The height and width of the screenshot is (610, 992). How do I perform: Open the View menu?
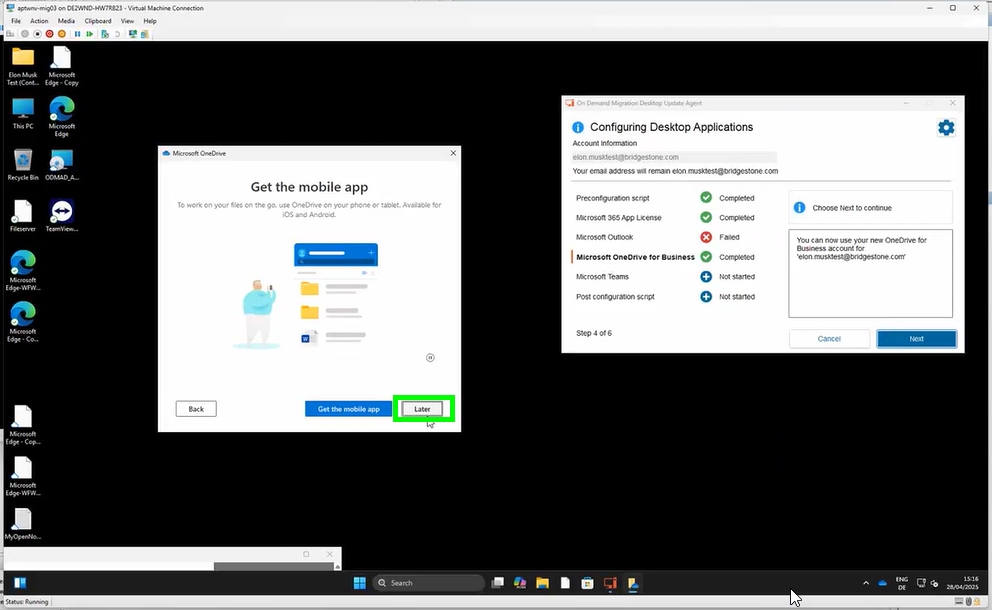(x=127, y=21)
